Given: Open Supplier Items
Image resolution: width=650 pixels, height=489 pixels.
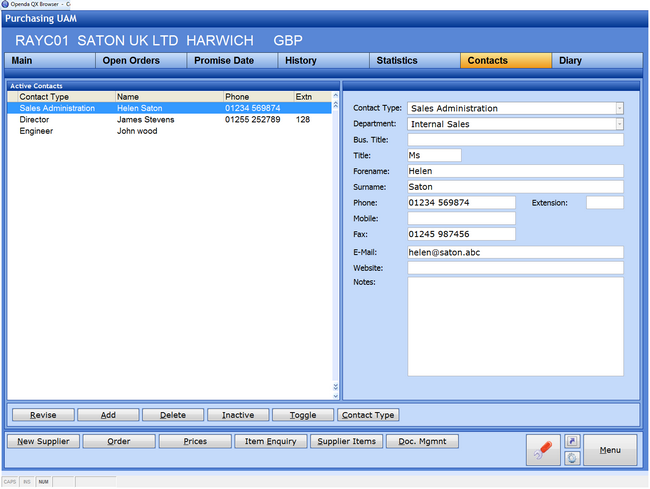Looking at the screenshot, I should (x=347, y=441).
